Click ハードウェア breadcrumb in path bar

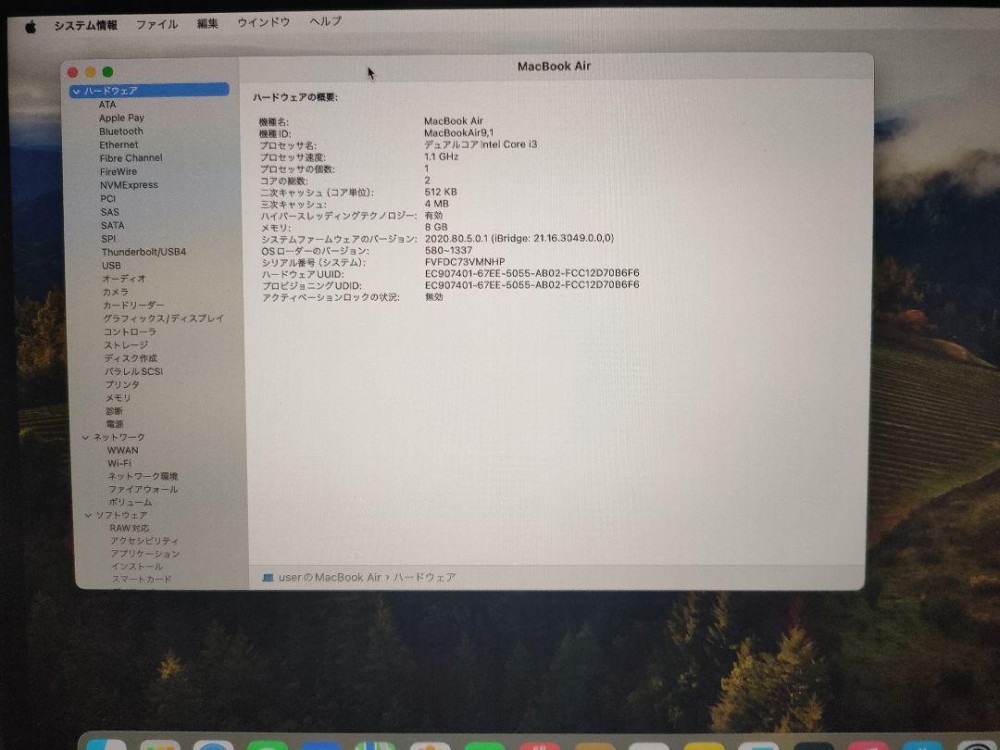424,577
